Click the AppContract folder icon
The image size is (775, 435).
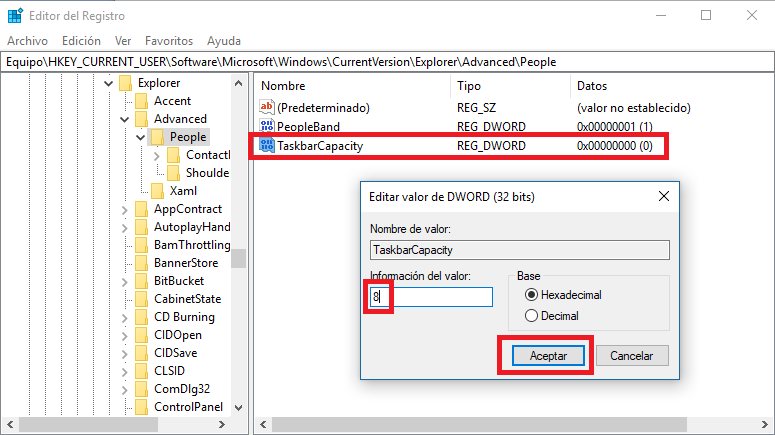pos(141,209)
